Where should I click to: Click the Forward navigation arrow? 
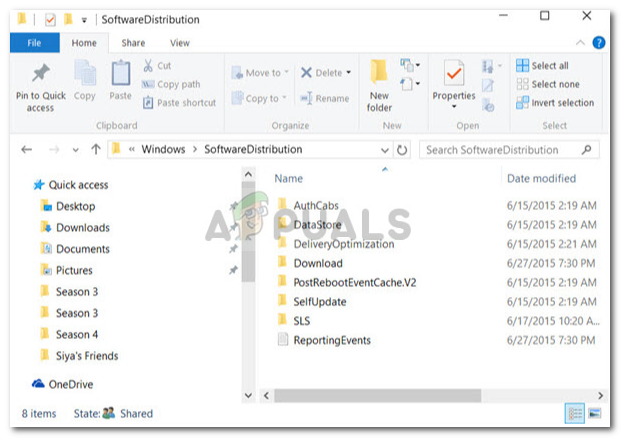pos(54,150)
